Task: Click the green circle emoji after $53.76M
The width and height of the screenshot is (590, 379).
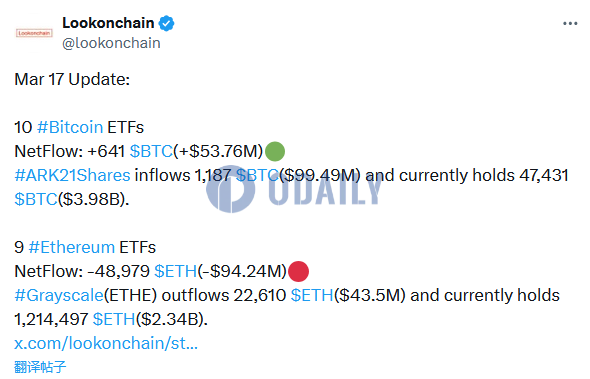Action: tap(275, 151)
